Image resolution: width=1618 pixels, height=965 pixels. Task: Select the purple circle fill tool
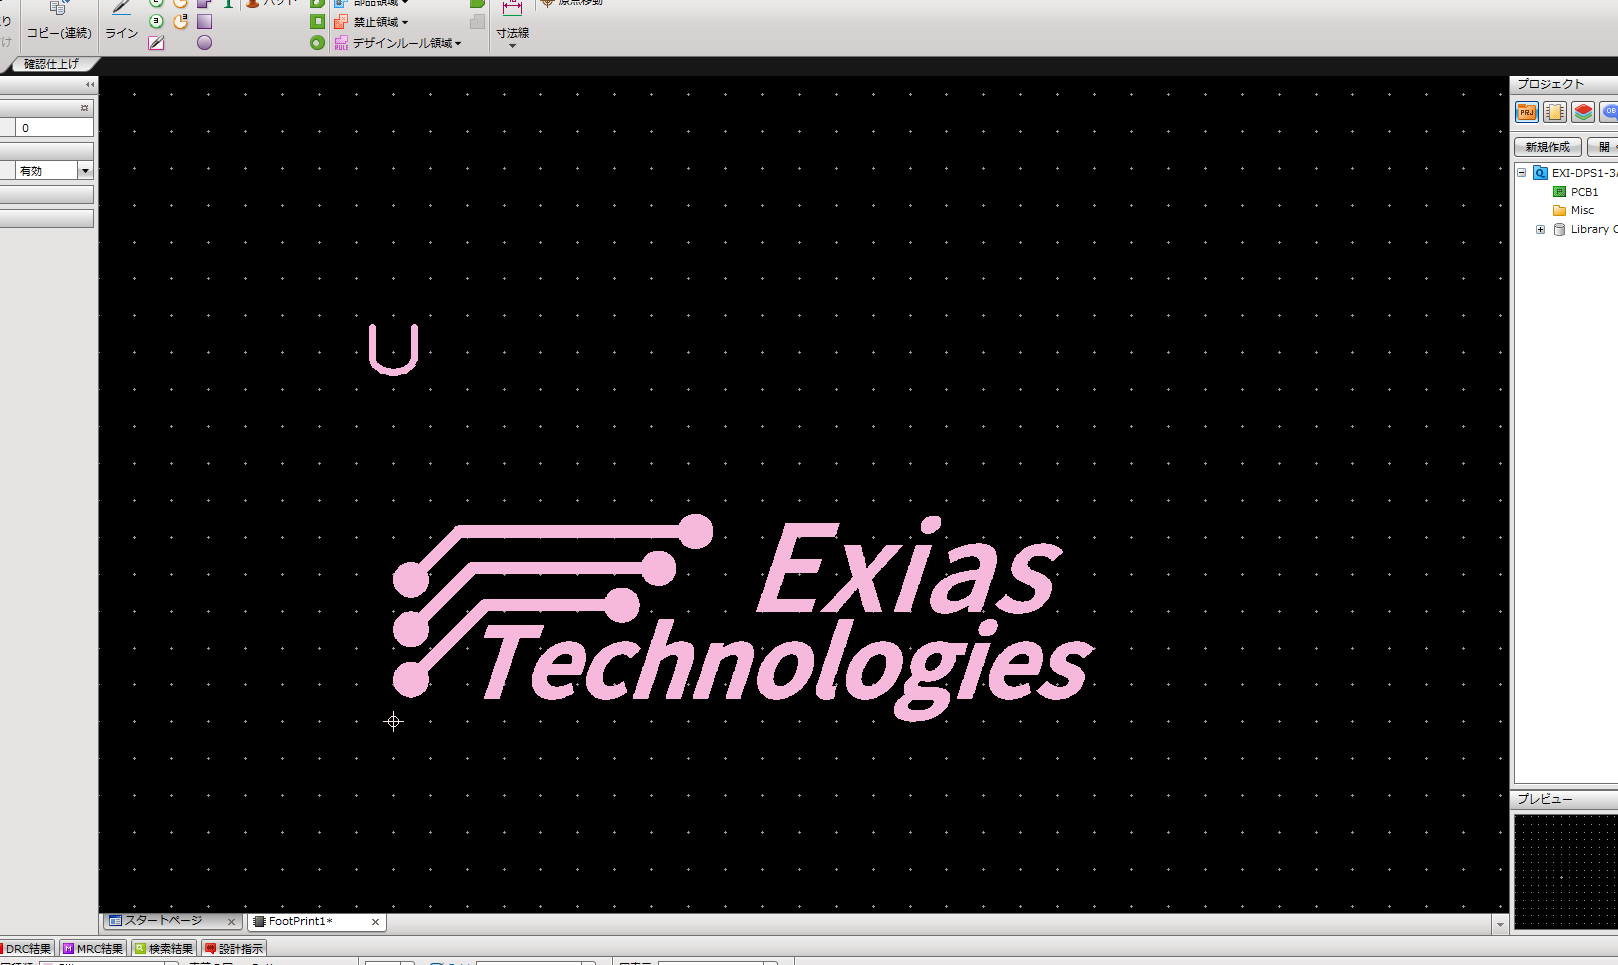[x=204, y=43]
